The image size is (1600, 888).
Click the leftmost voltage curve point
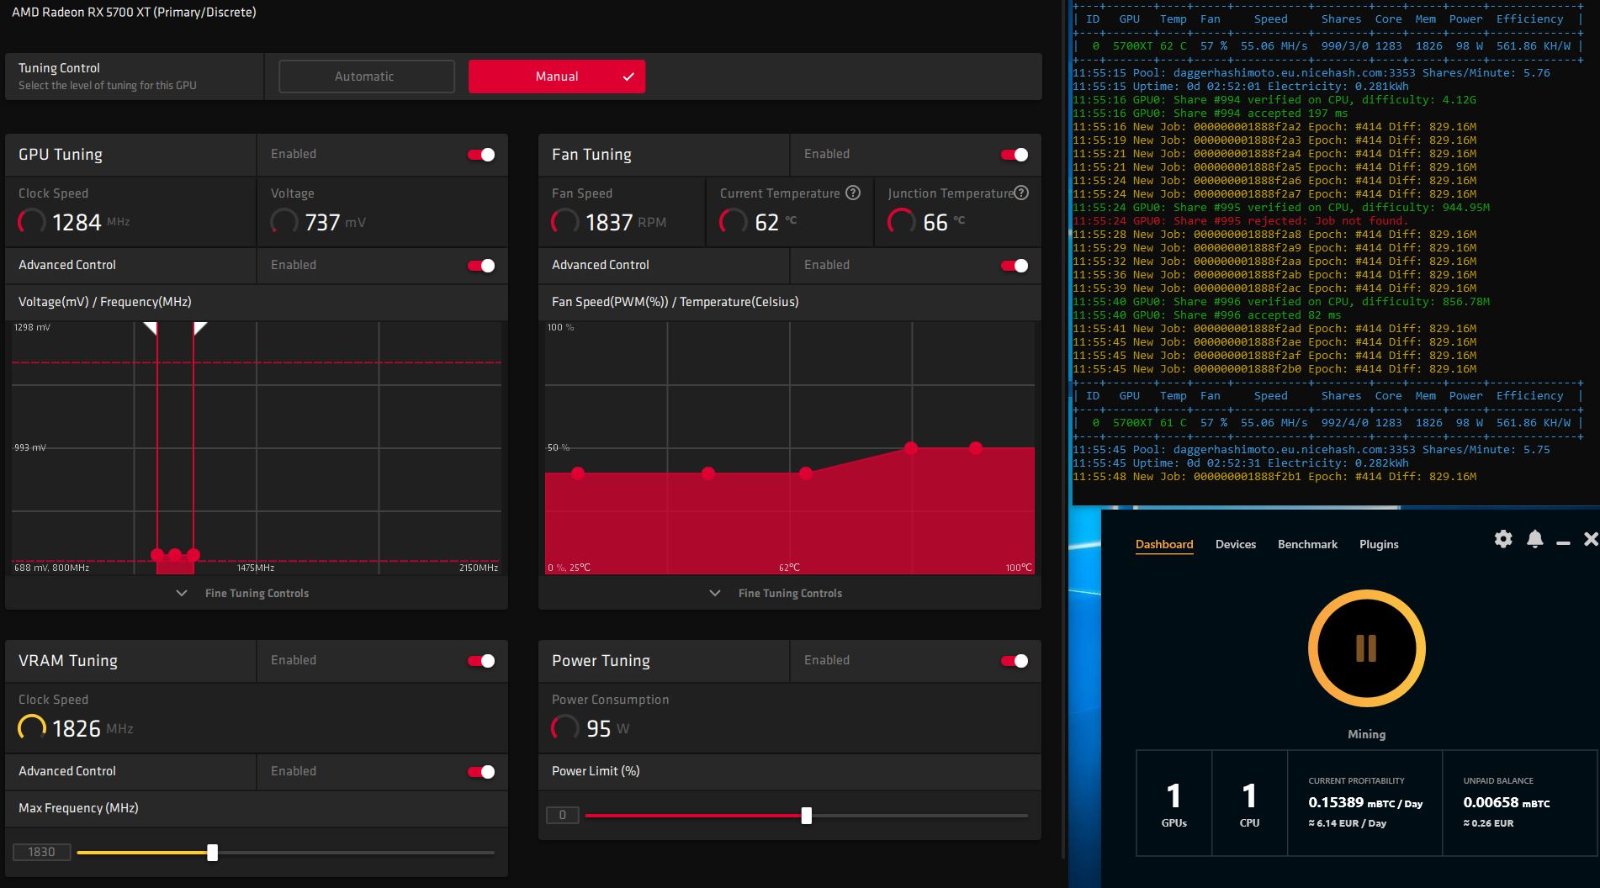click(157, 554)
